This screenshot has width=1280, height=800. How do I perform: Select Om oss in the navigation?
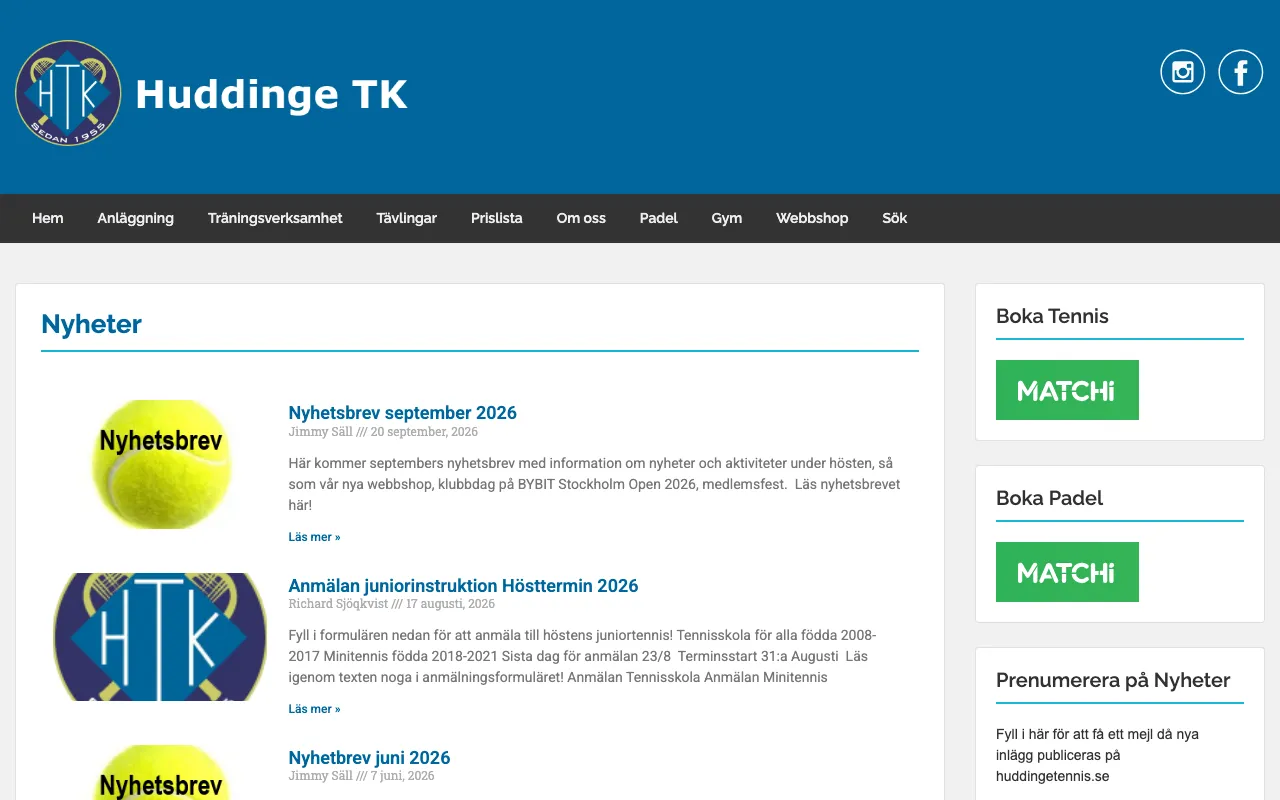(x=581, y=218)
